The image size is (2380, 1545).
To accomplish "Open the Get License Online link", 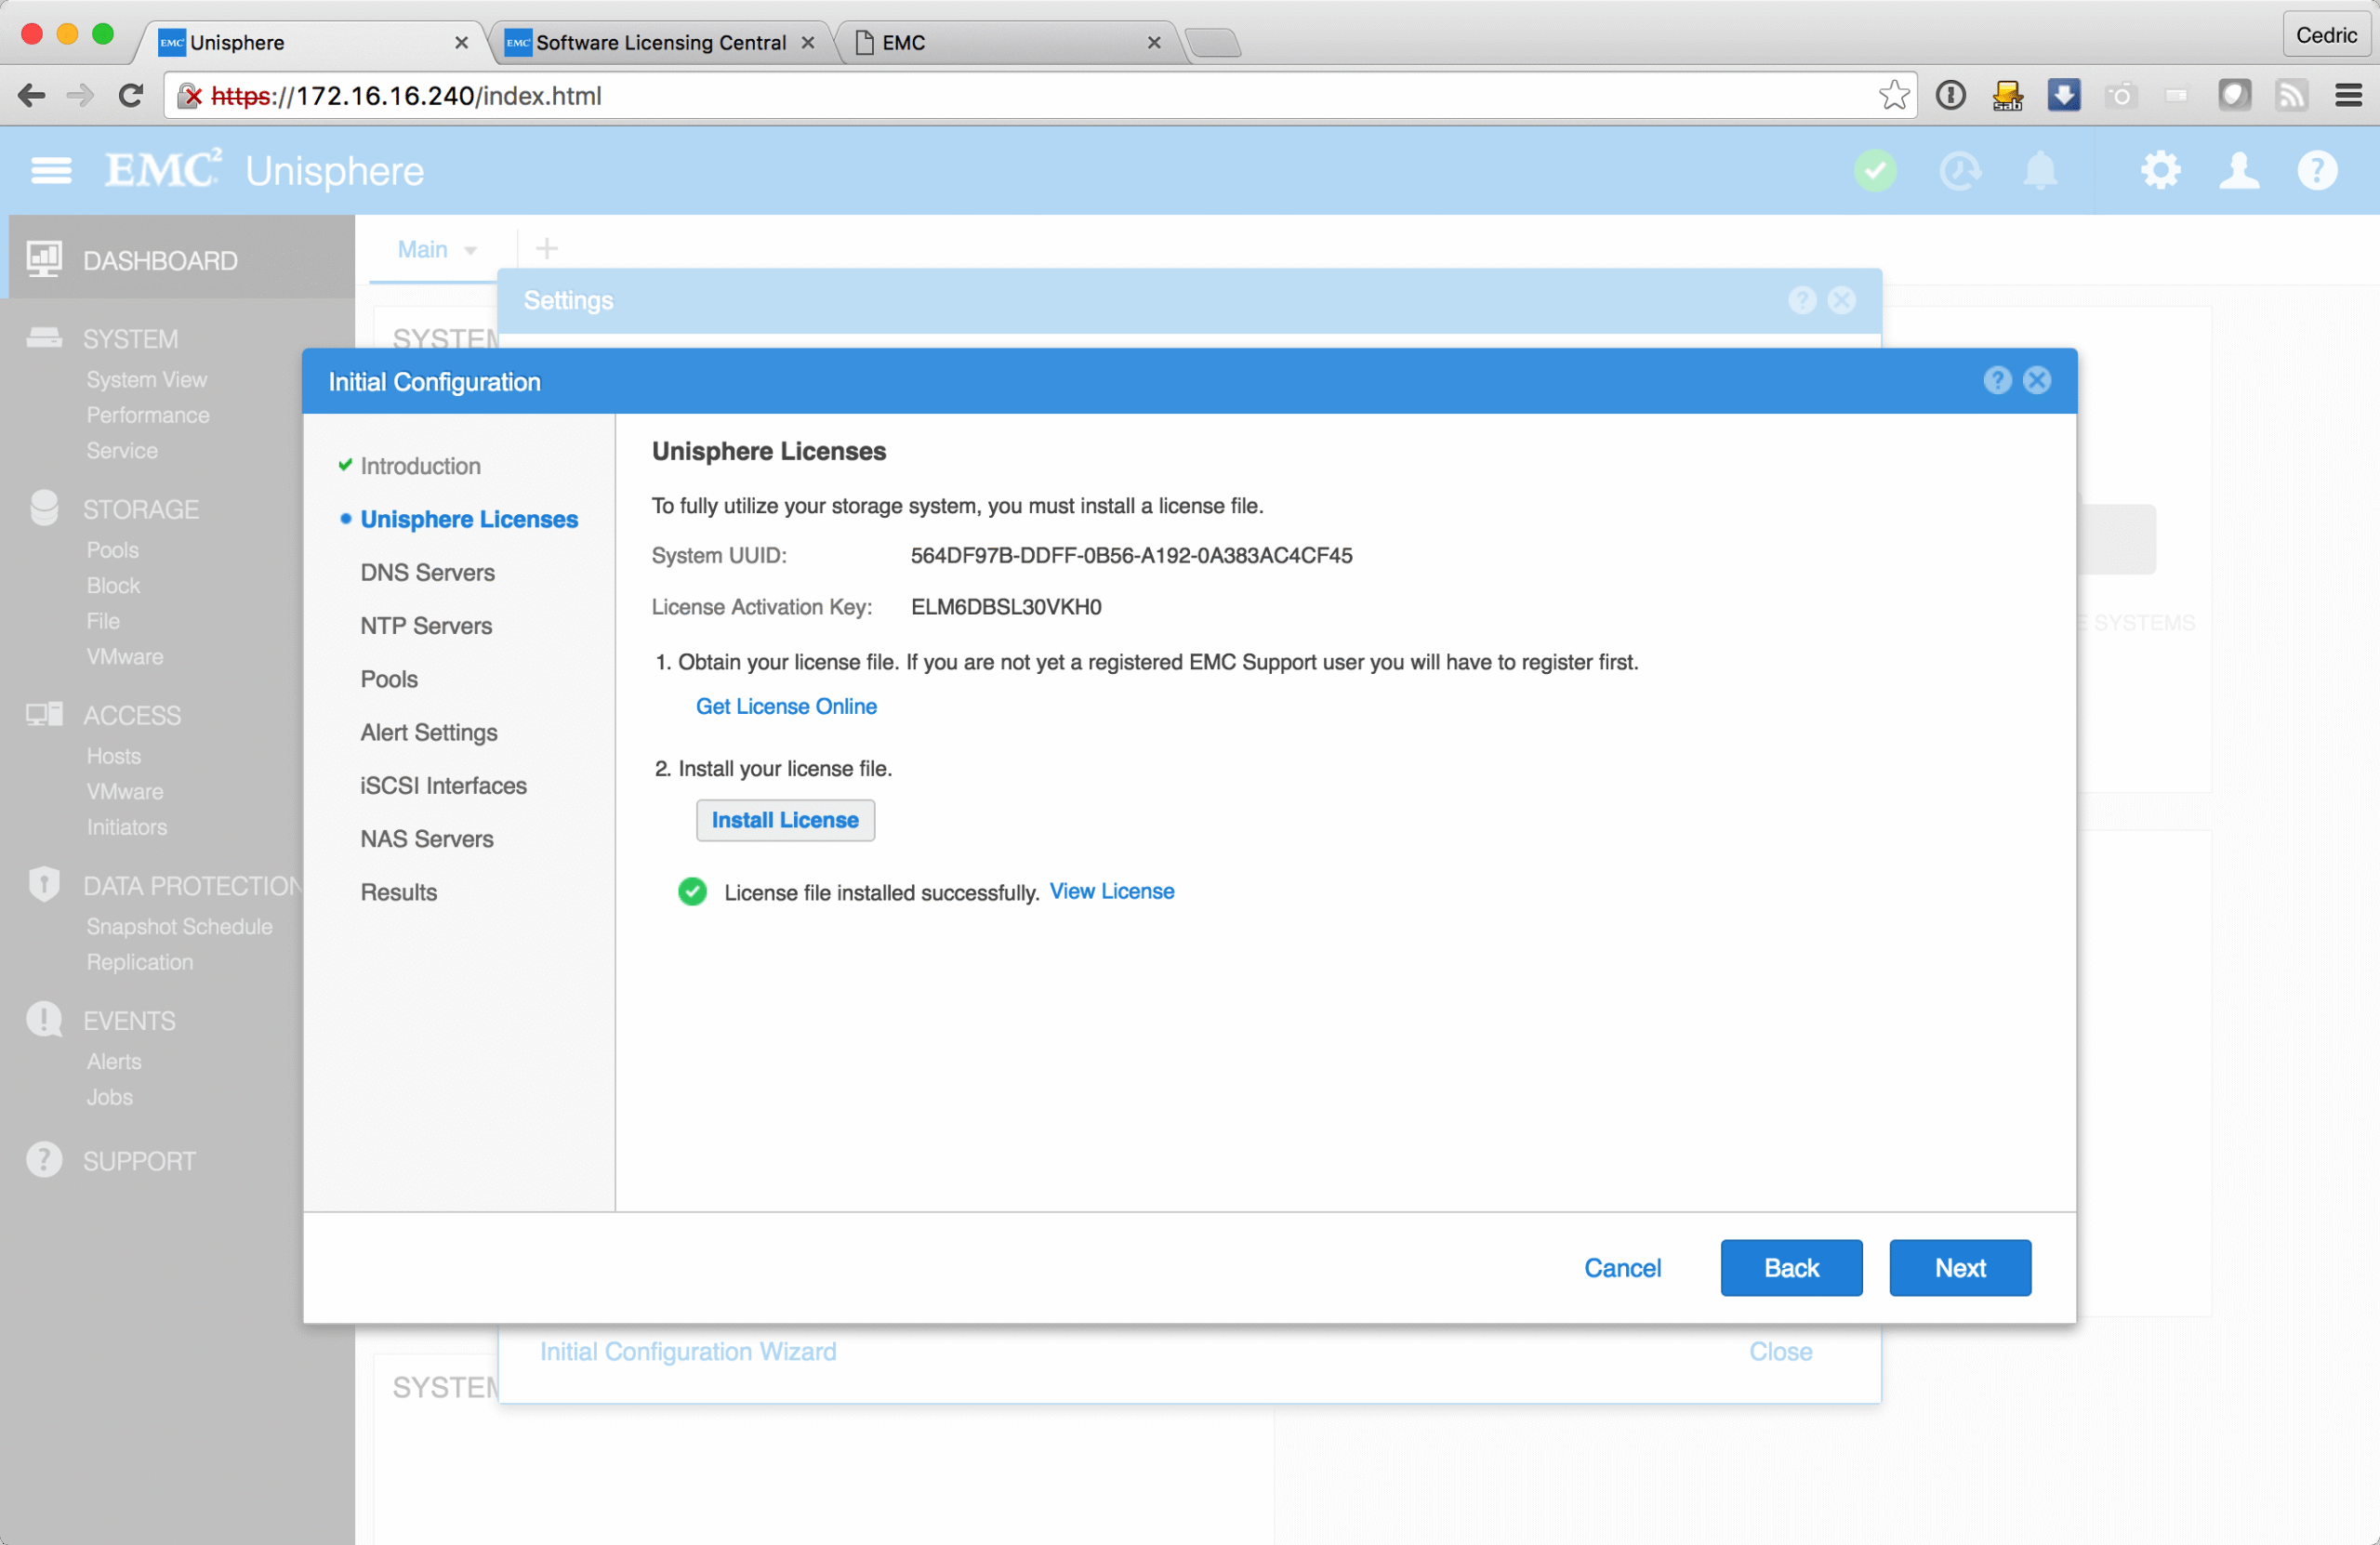I will [x=786, y=706].
